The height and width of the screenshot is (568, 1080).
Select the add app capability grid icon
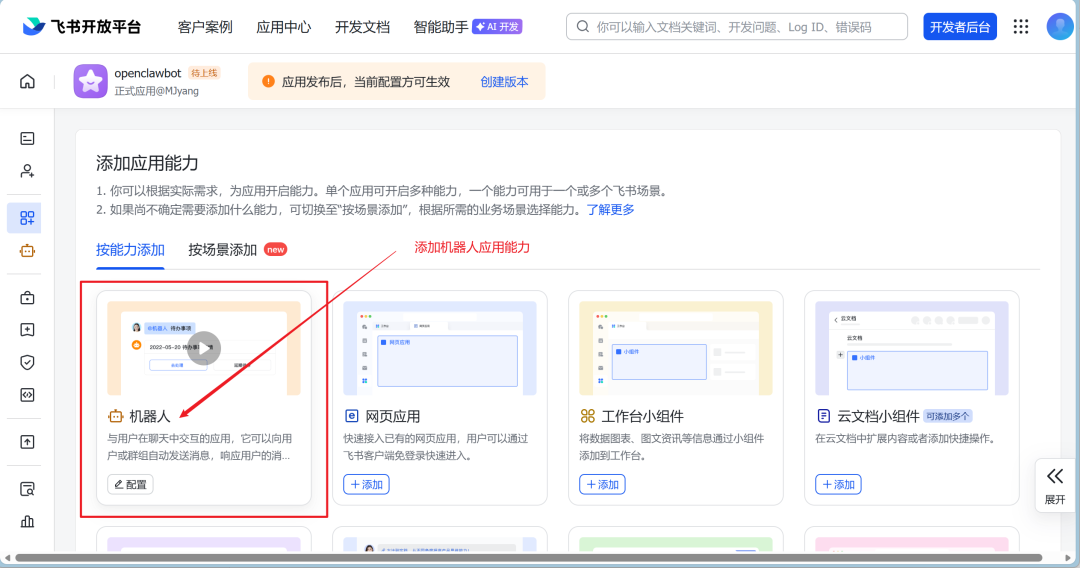coord(27,218)
